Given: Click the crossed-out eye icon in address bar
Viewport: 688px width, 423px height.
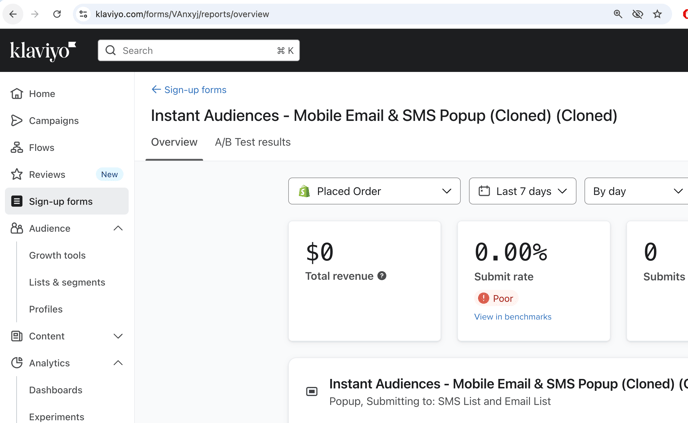Looking at the screenshot, I should click(x=638, y=14).
